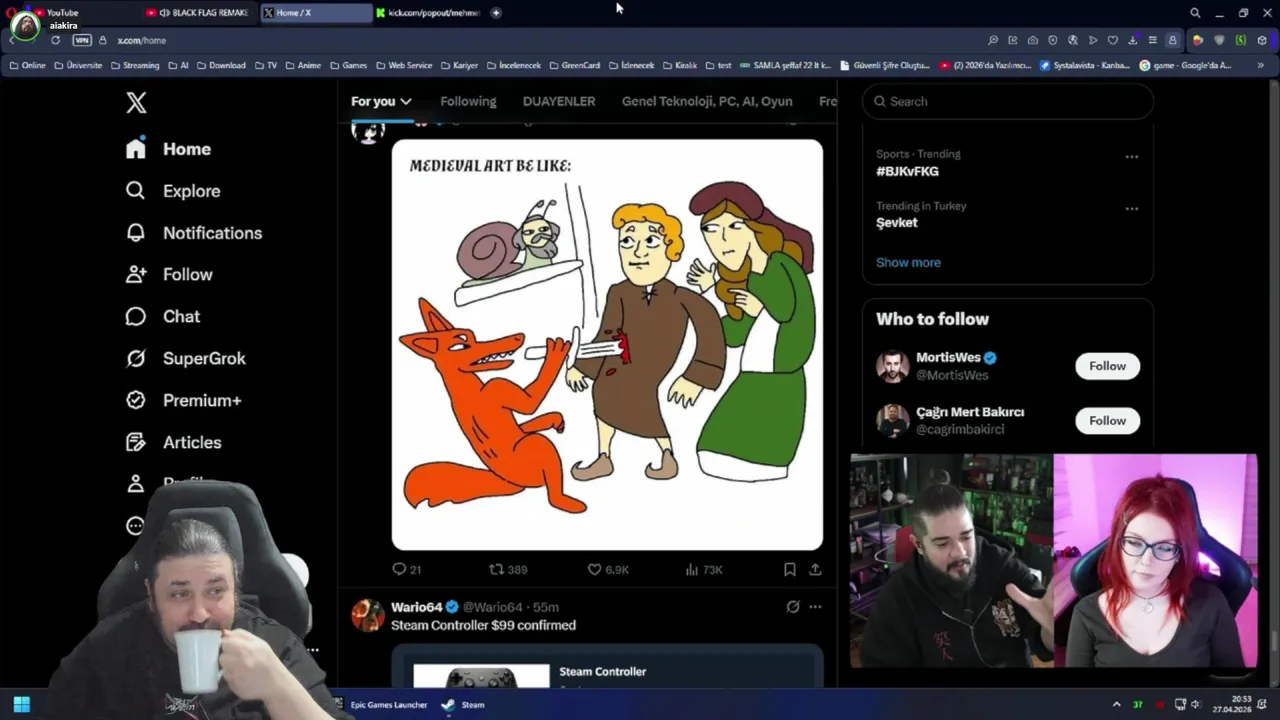
Task: Repost the medieval art post
Action: point(507,569)
